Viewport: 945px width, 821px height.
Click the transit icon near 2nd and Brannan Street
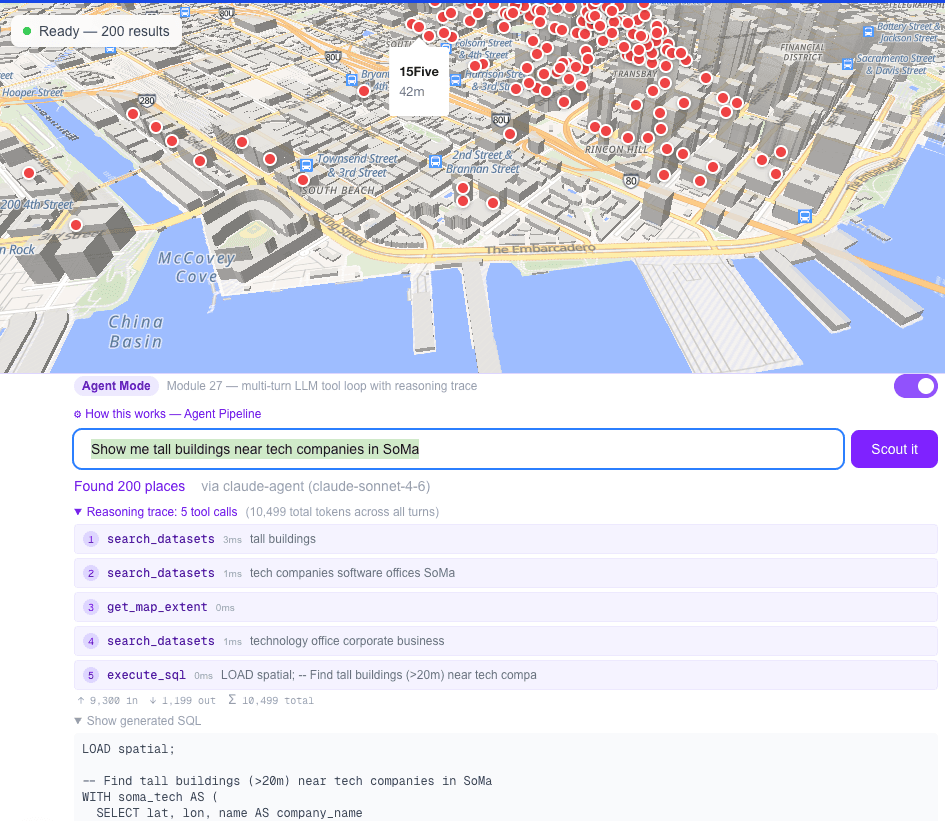(x=435, y=162)
